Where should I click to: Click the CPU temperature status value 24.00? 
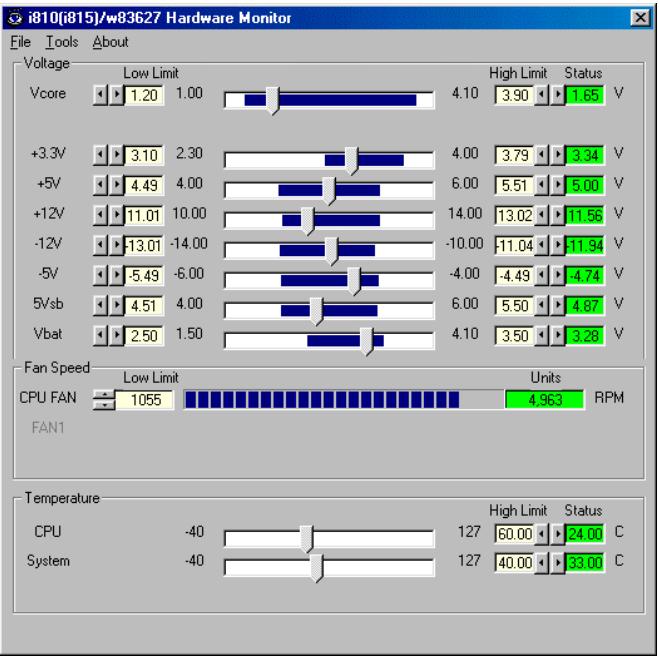[x=585, y=534]
